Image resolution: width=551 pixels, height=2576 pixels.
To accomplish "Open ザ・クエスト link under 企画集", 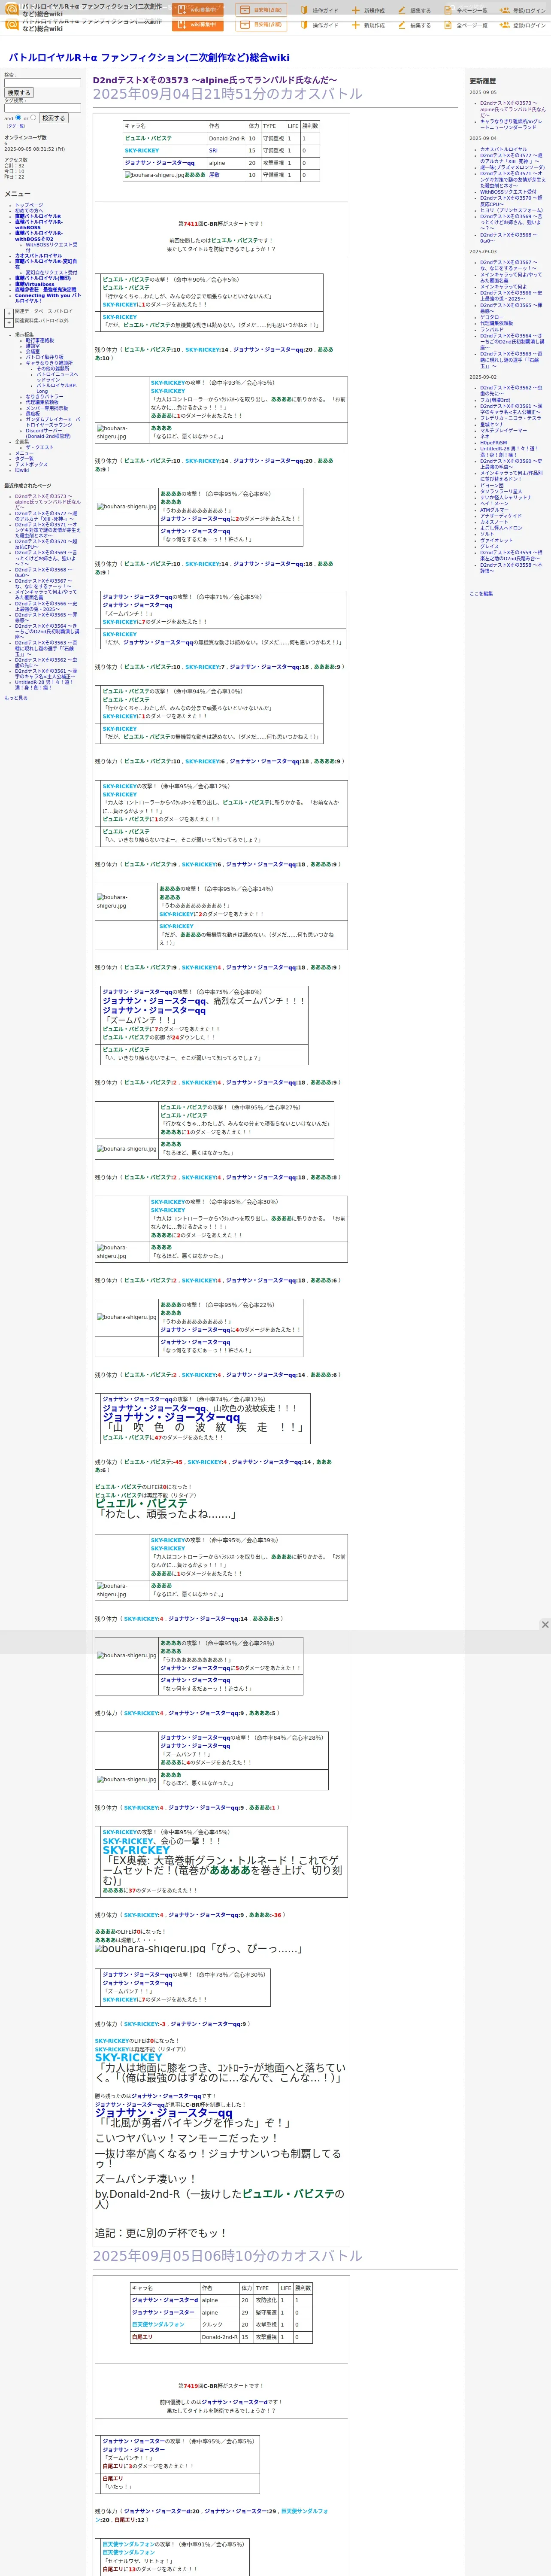I will coord(39,447).
